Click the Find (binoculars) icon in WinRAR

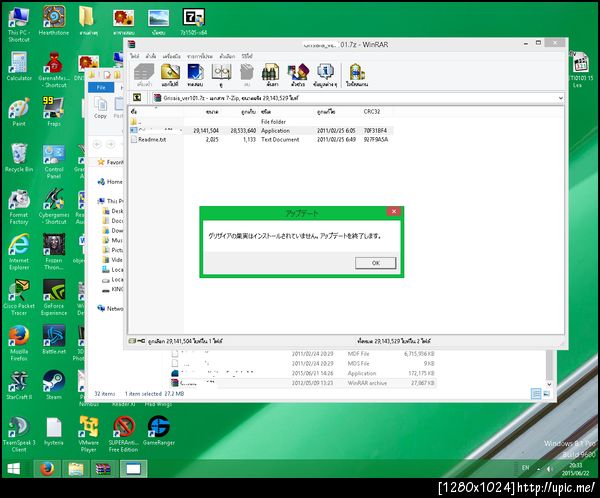(x=272, y=75)
